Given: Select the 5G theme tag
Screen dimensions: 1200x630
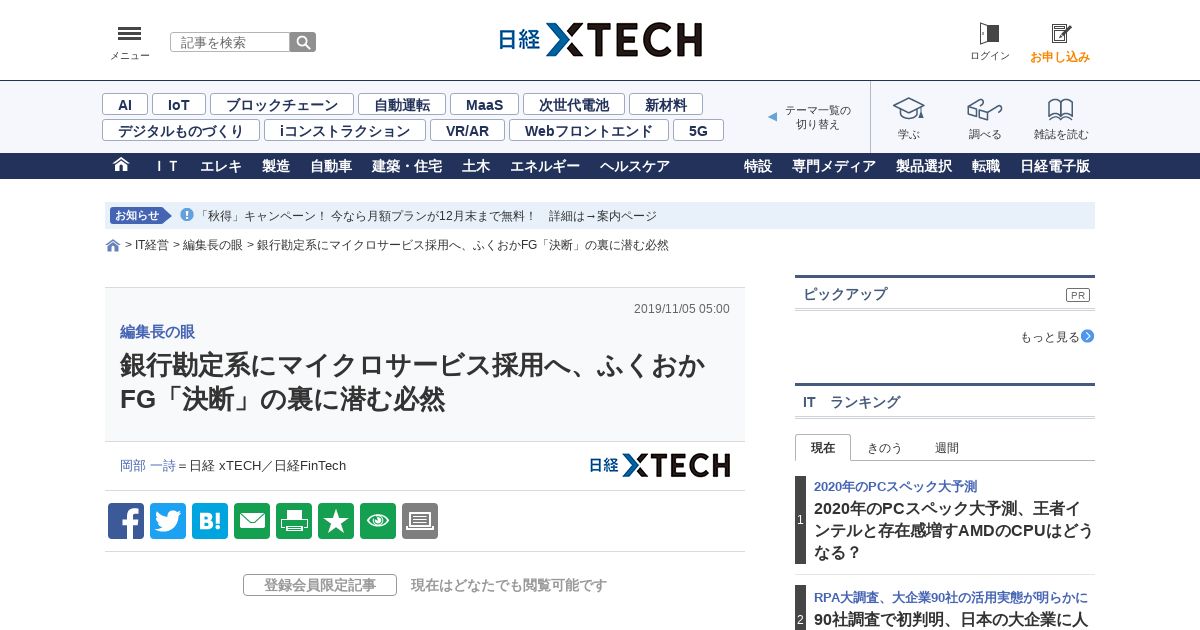Looking at the screenshot, I should [x=698, y=130].
